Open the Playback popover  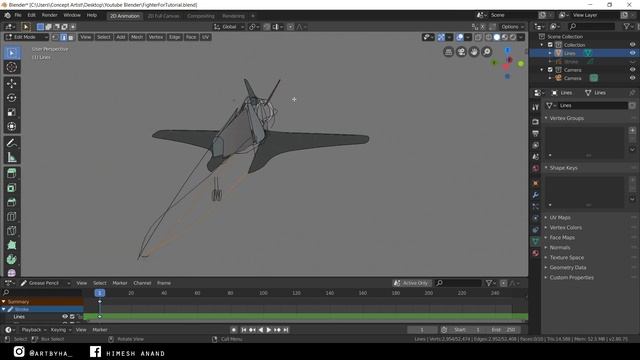click(33, 330)
